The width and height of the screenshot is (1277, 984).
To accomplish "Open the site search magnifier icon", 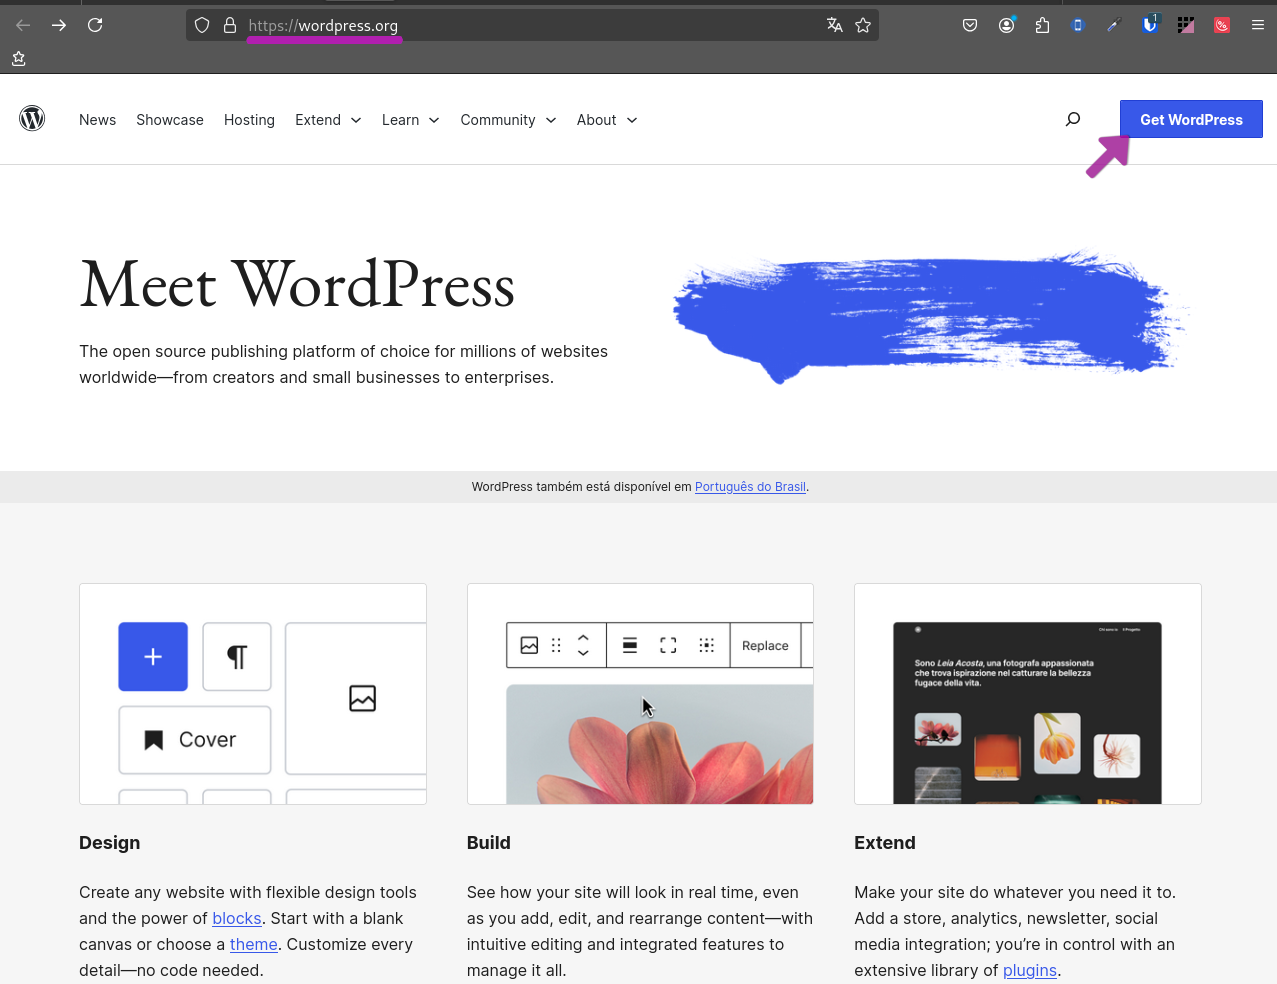I will (1073, 119).
